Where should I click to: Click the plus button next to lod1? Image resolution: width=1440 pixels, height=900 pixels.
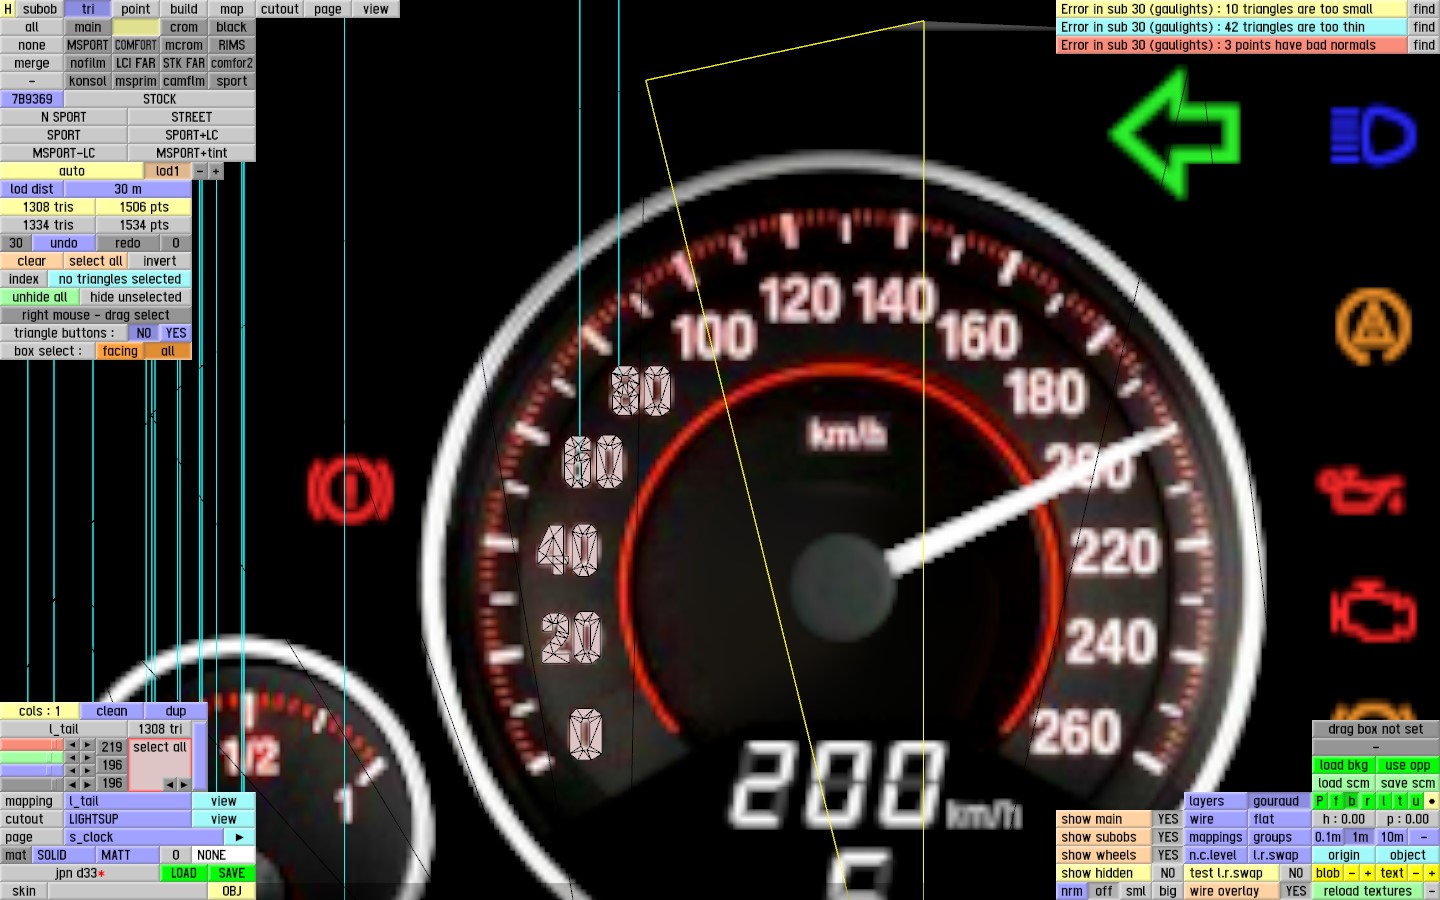215,171
